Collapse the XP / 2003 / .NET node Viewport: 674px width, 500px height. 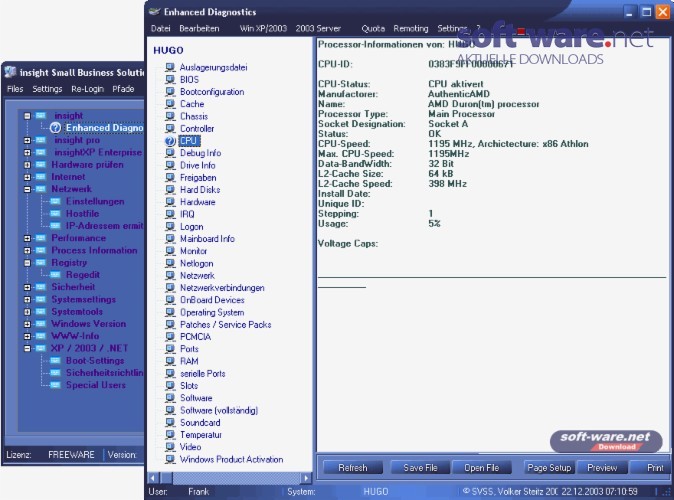[x=28, y=348]
